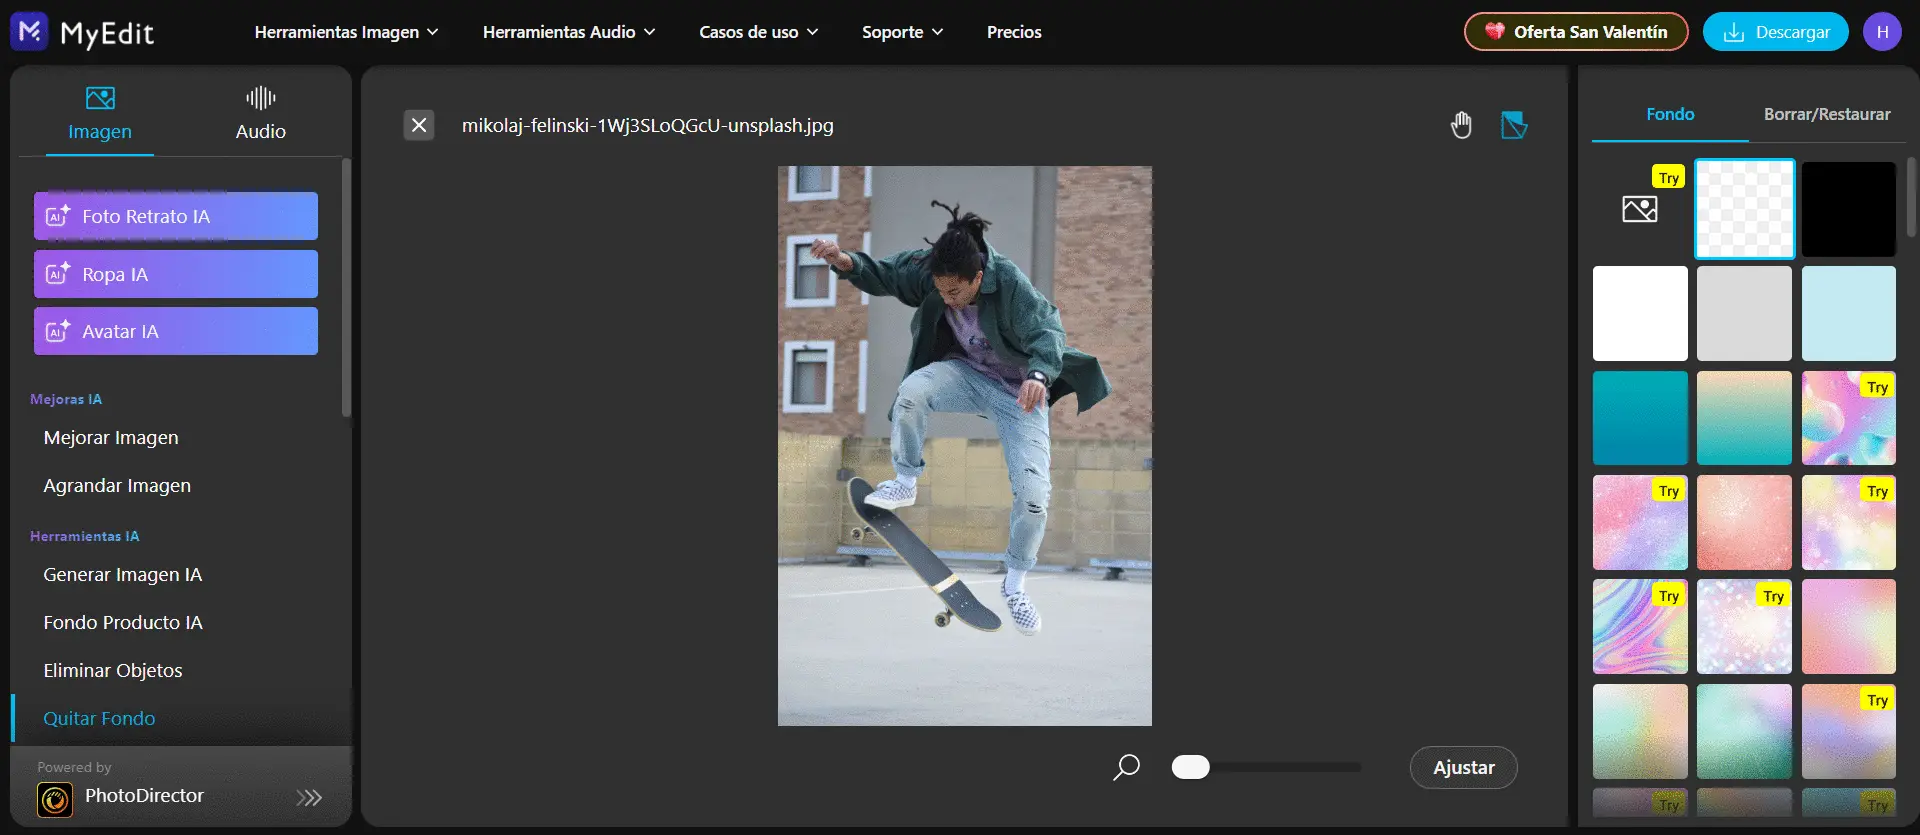Switch to the Borrar/Restaurar tab
Viewport: 1920px width, 835px height.
(1827, 114)
